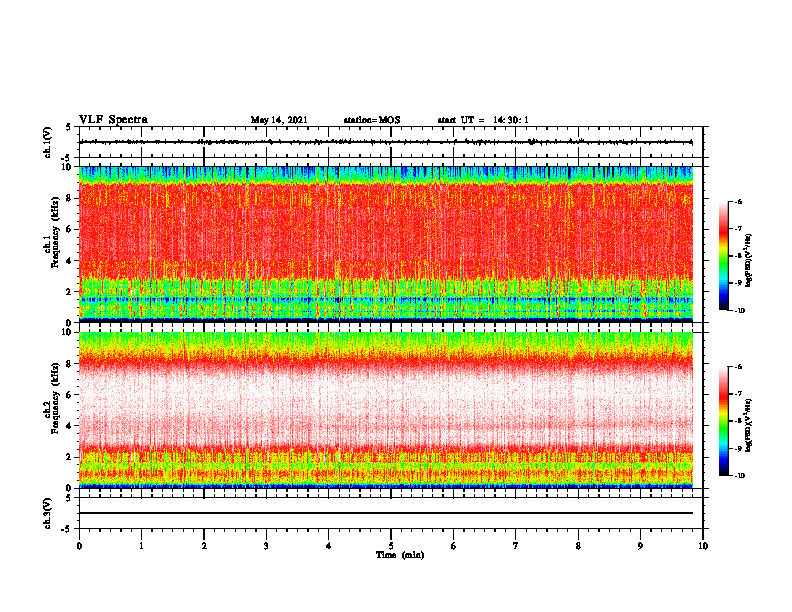Click the ch.2 log(PSD) colorbar label

tap(749, 425)
